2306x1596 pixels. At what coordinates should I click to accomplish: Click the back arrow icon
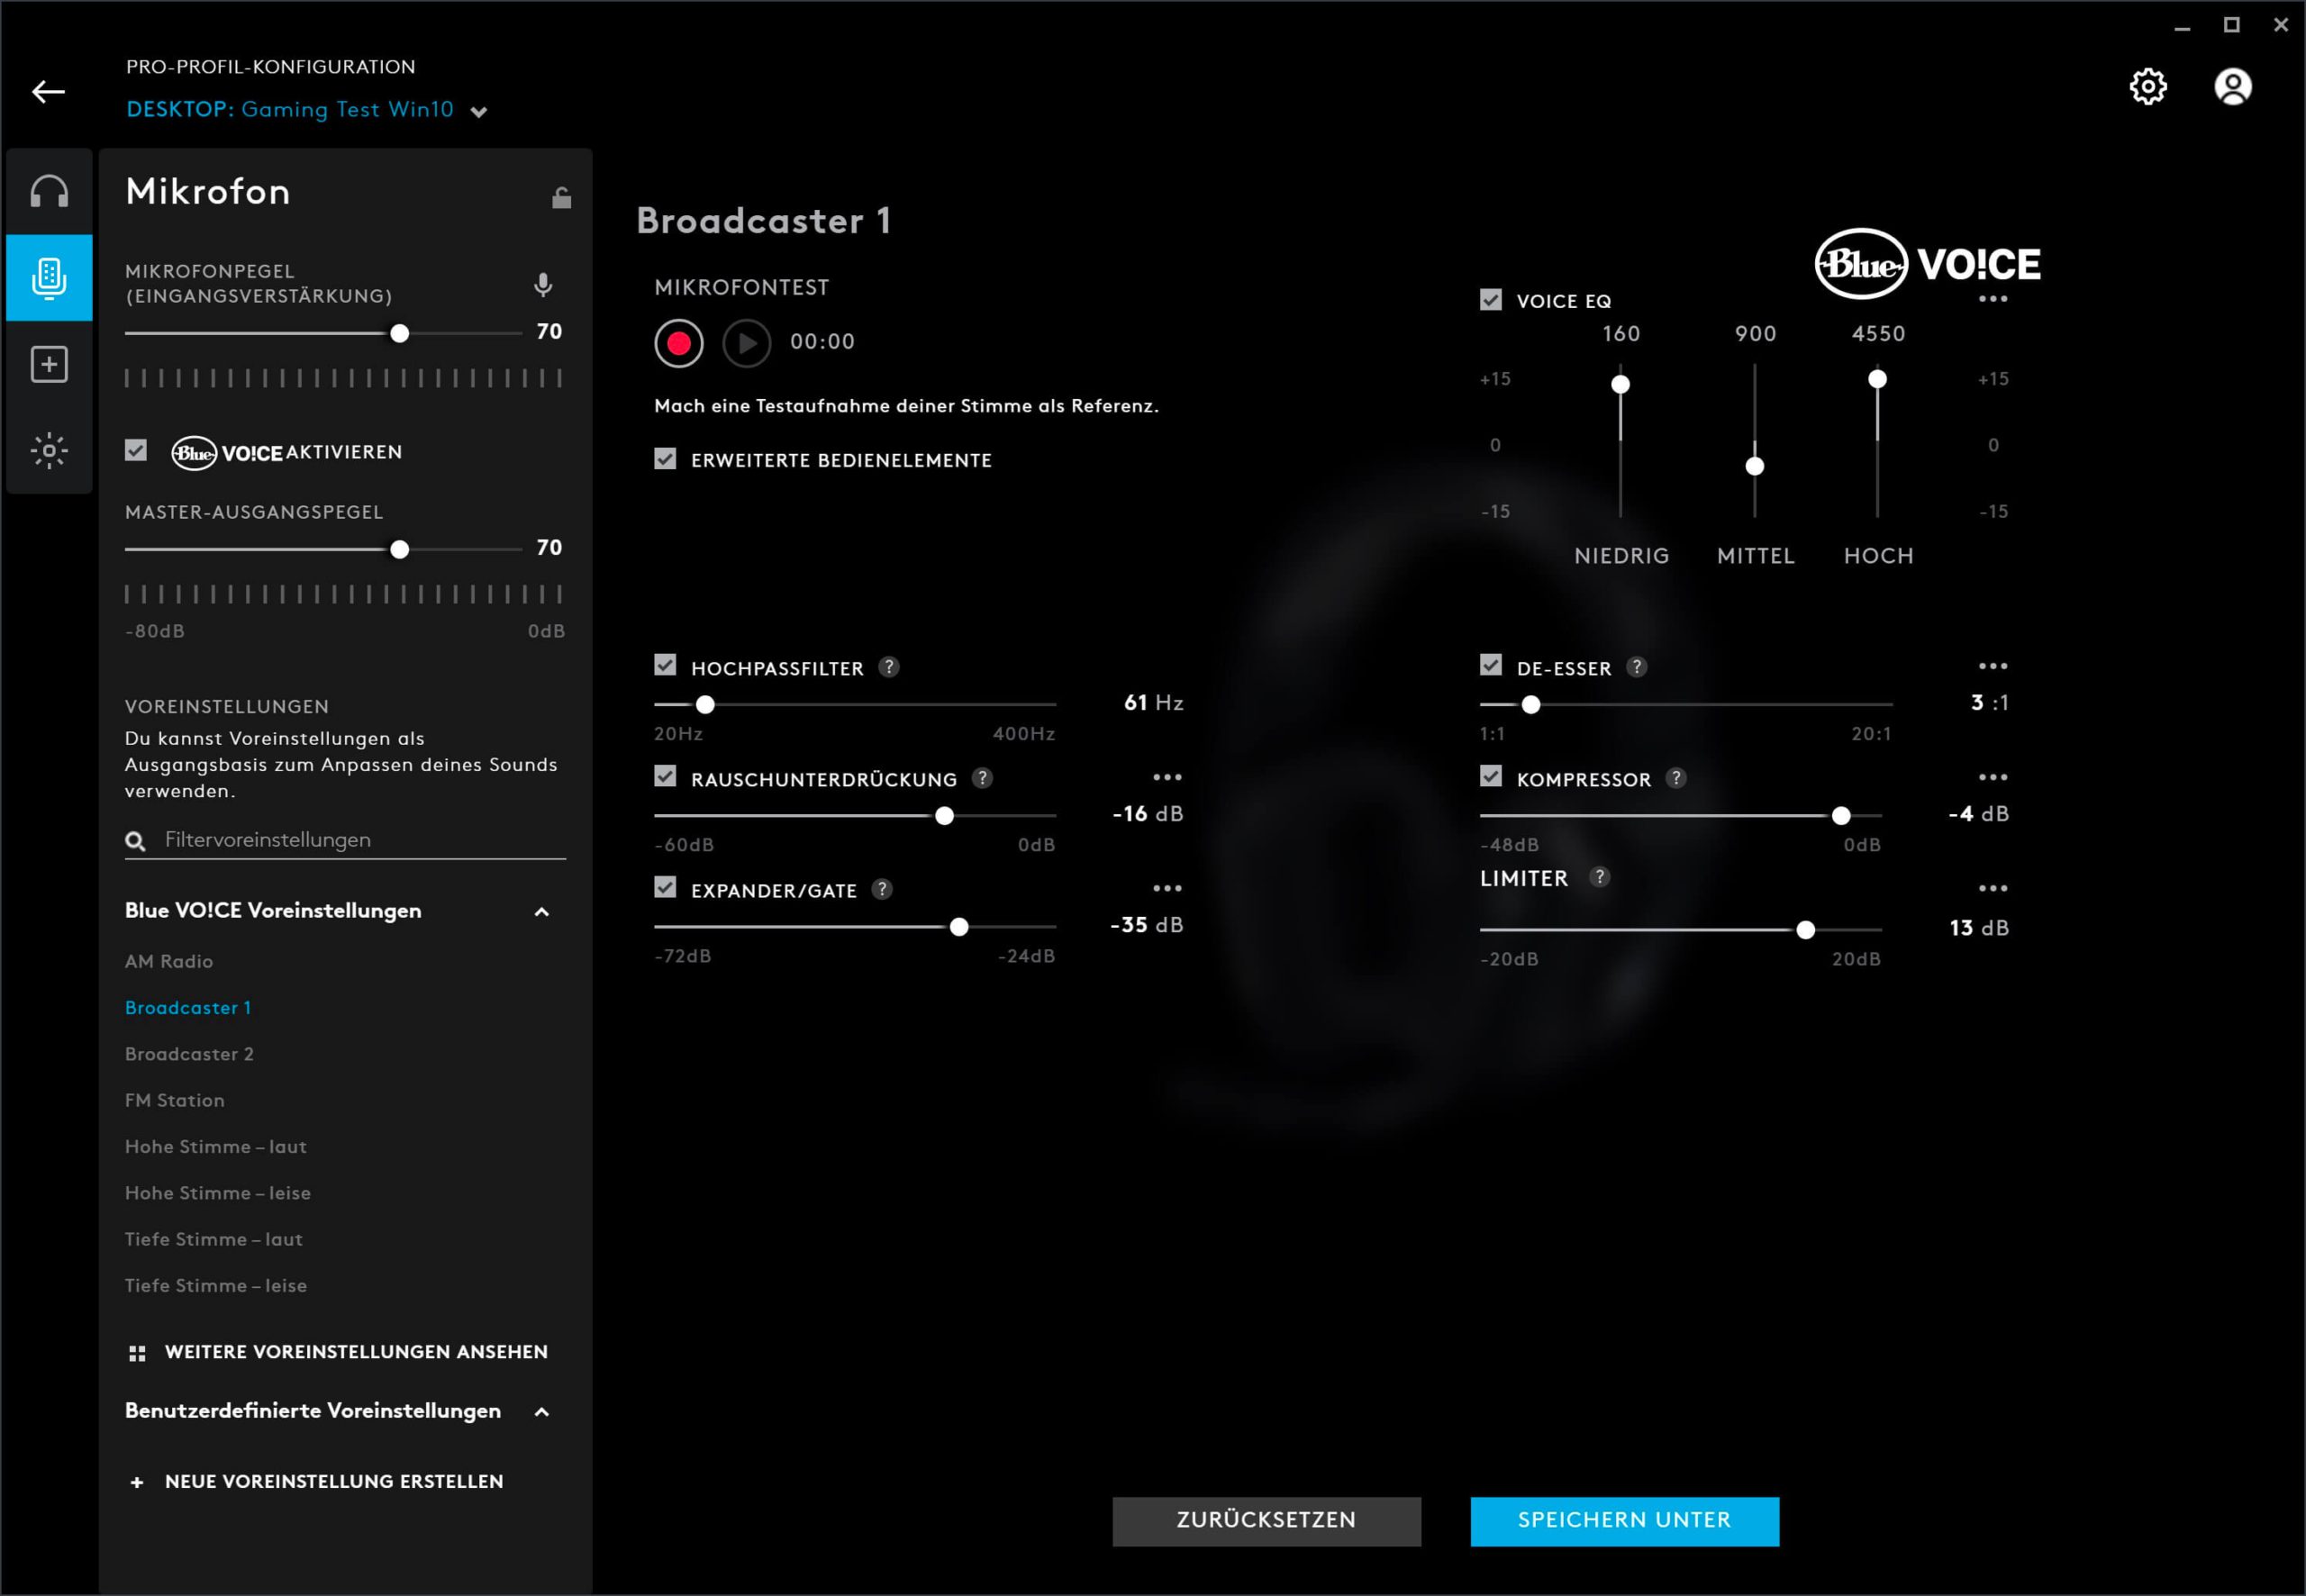click(48, 92)
